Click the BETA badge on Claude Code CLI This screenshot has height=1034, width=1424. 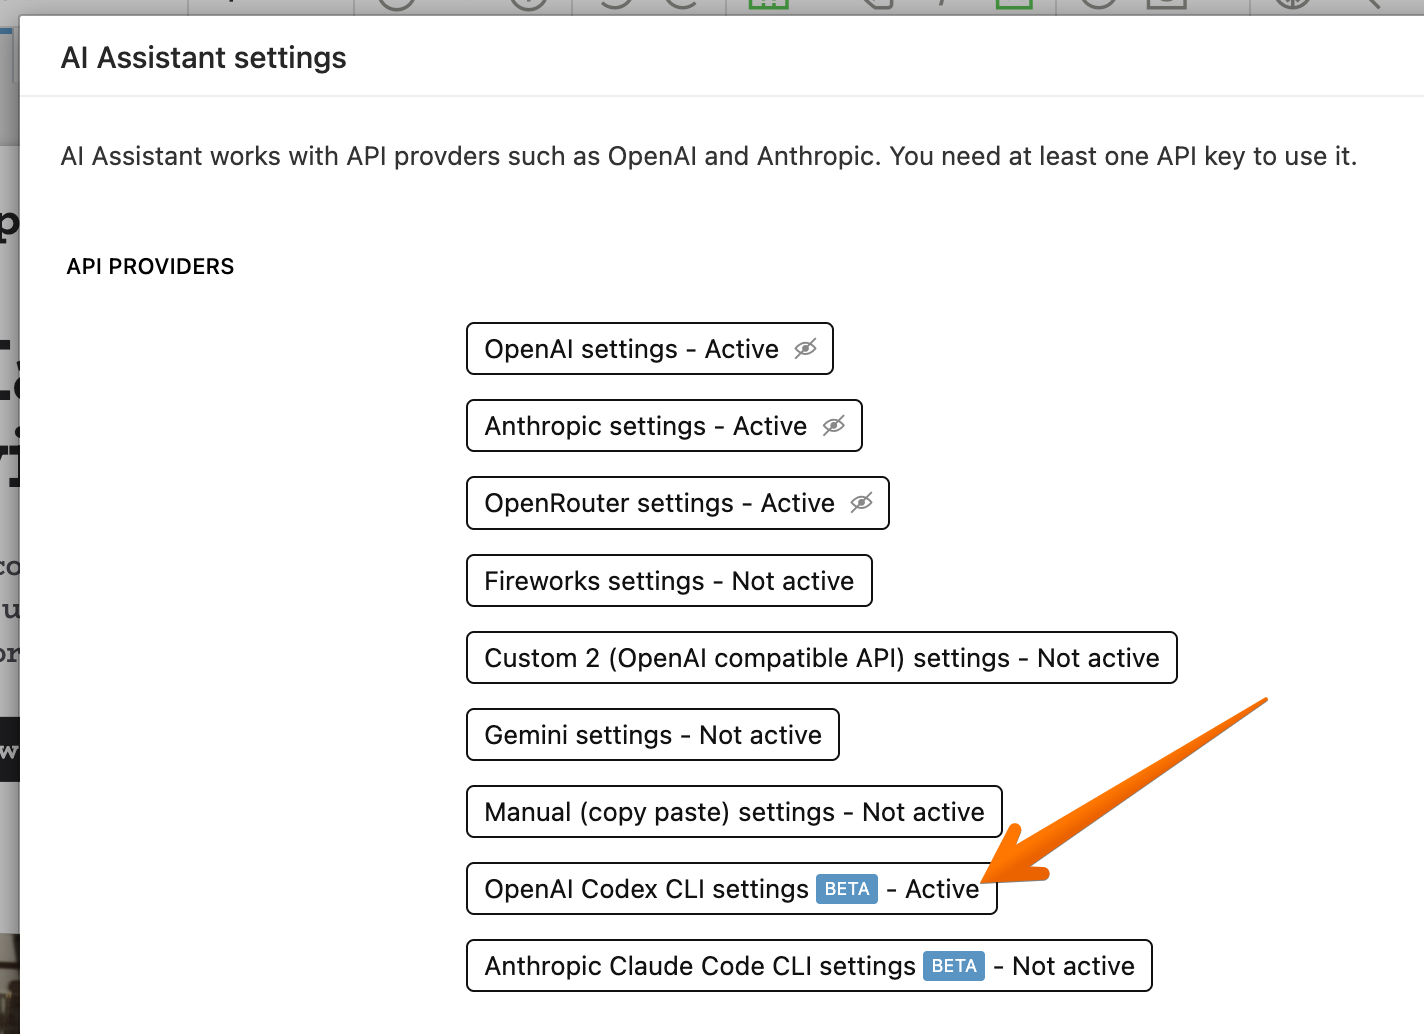(954, 966)
